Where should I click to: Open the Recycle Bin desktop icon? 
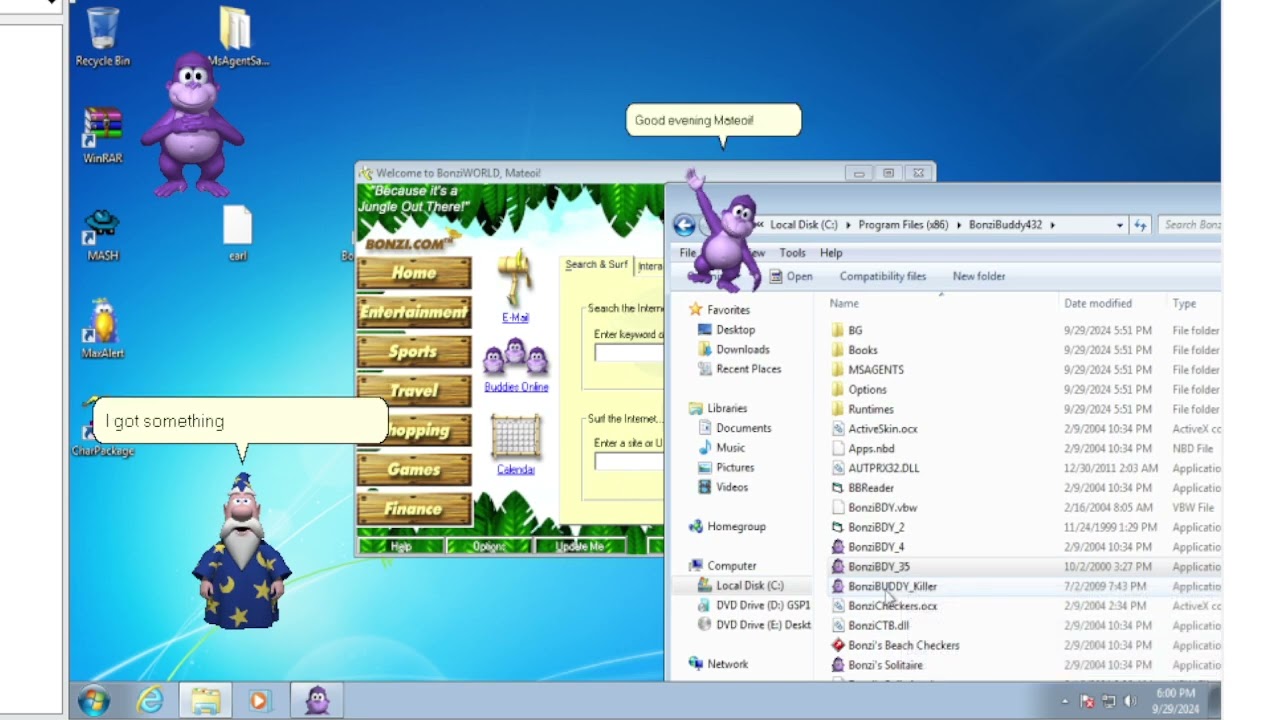[x=103, y=37]
